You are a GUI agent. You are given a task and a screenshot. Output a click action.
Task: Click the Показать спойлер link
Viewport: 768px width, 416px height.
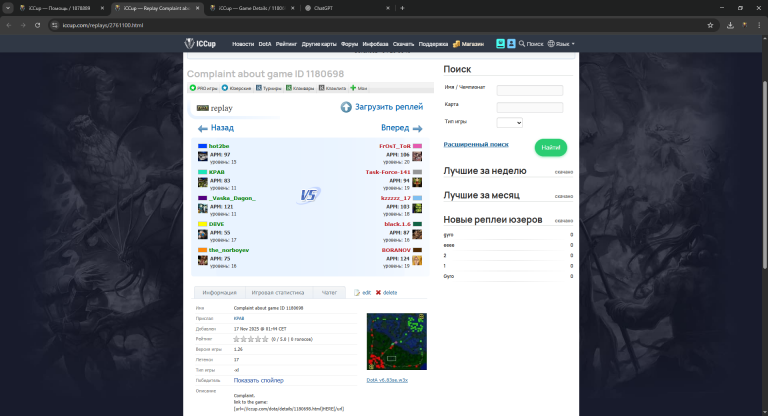[259, 380]
